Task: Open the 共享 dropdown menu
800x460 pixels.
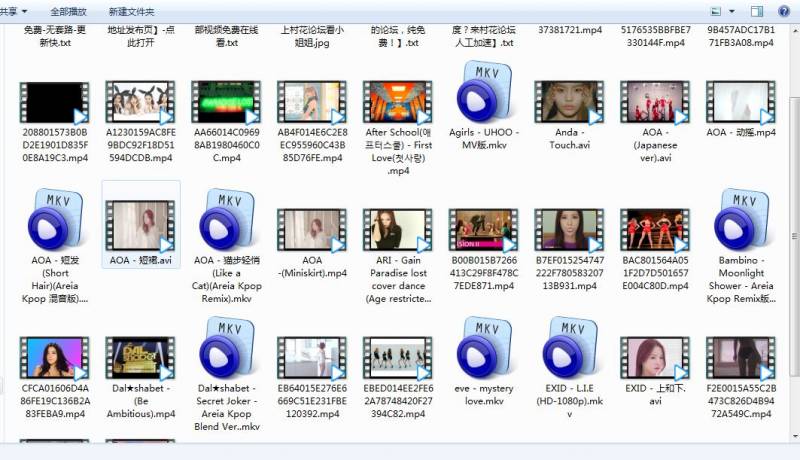Action: tap(12, 11)
